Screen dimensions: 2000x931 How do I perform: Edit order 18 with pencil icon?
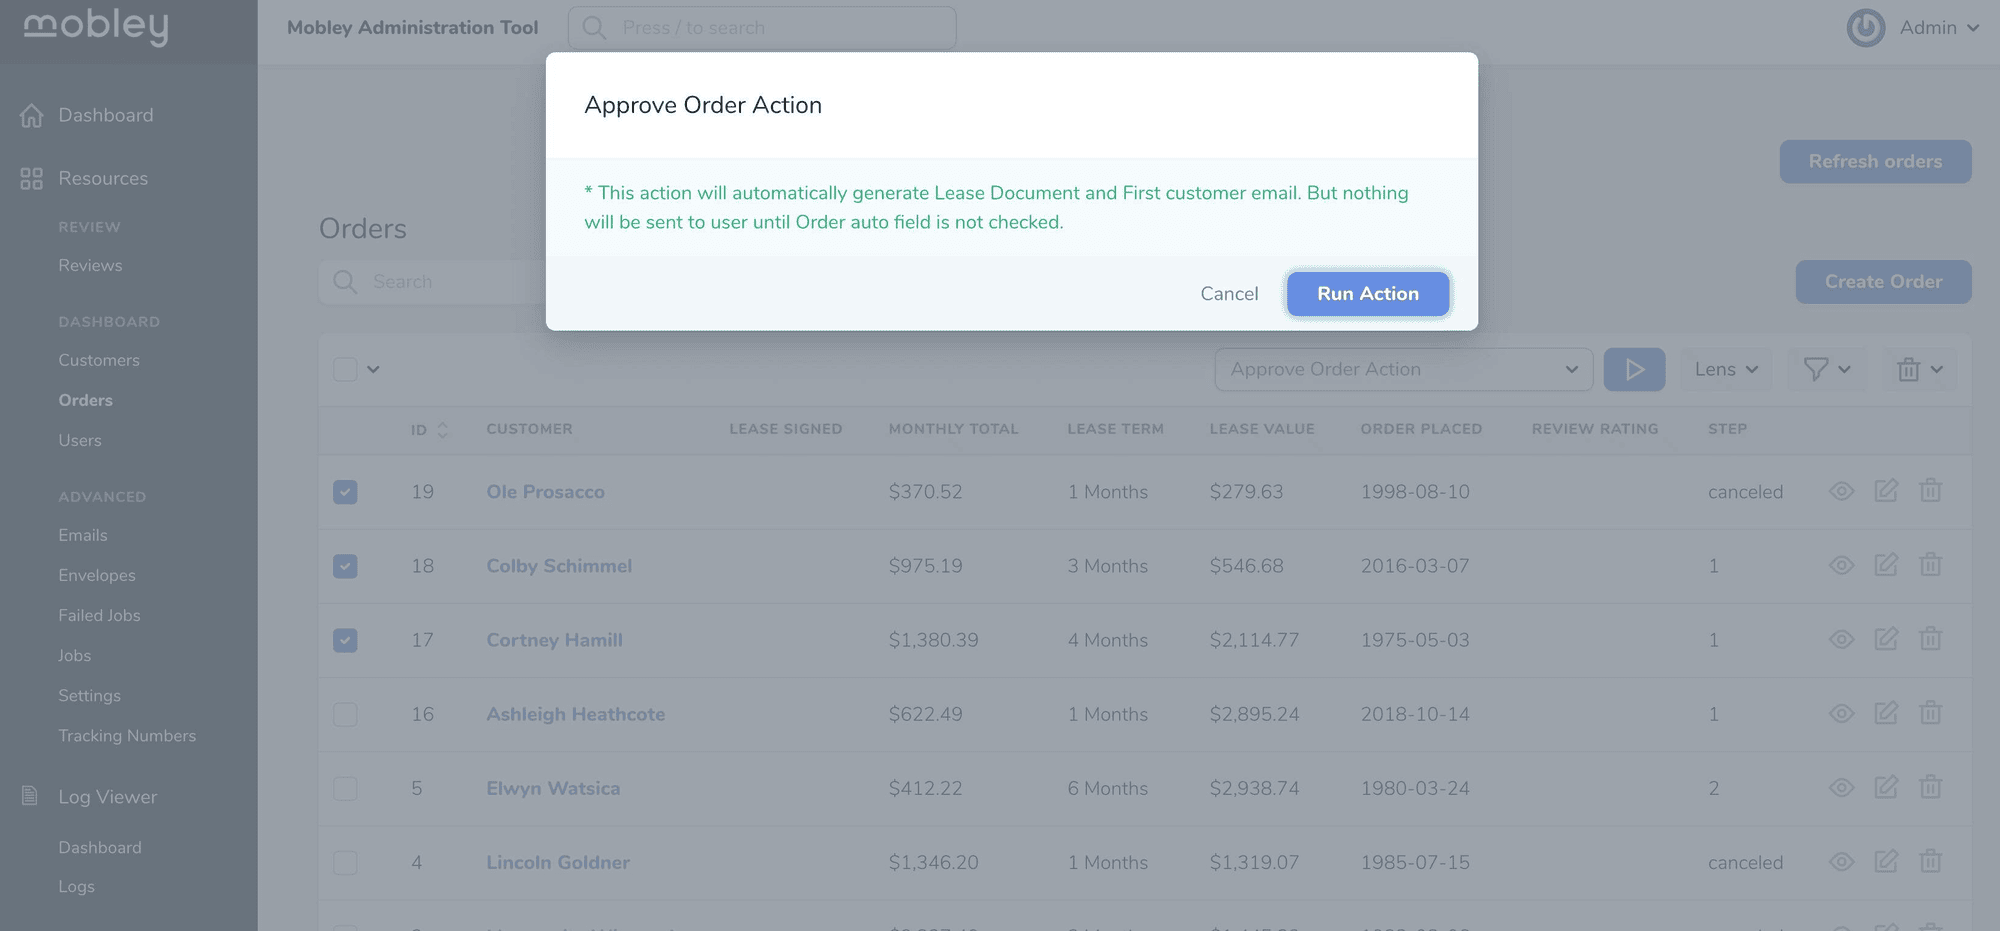click(x=1886, y=565)
